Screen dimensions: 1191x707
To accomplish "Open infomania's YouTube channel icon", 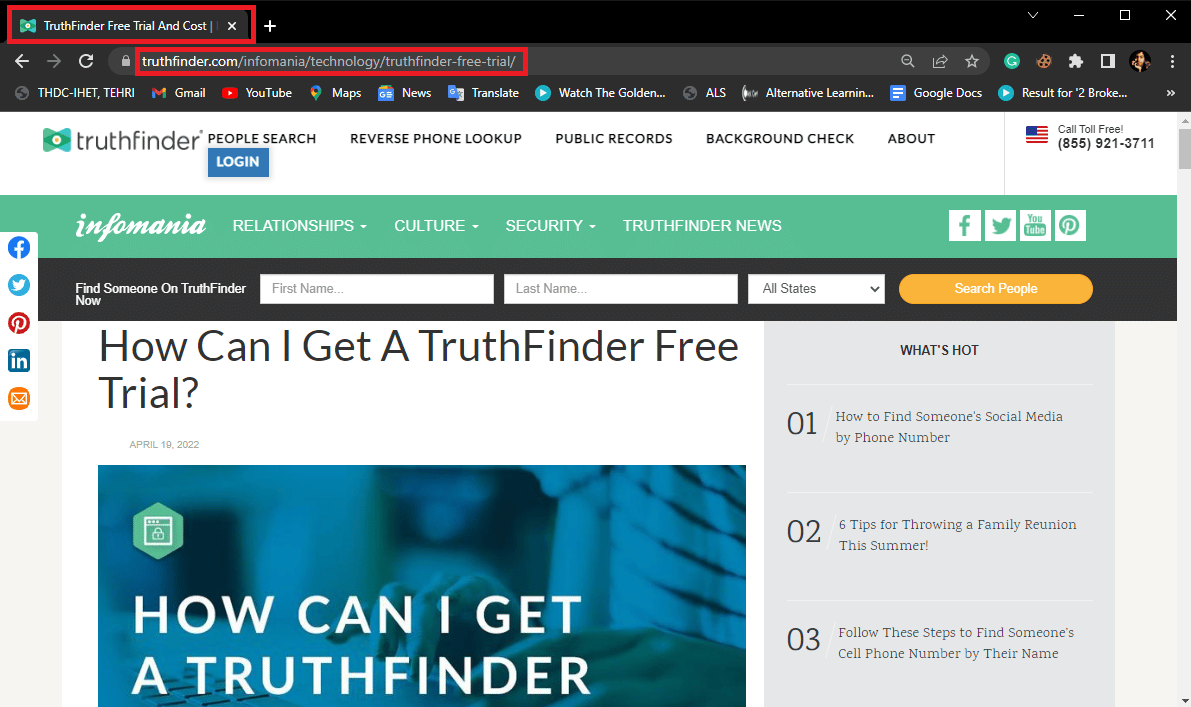I will pyautogui.click(x=1035, y=225).
